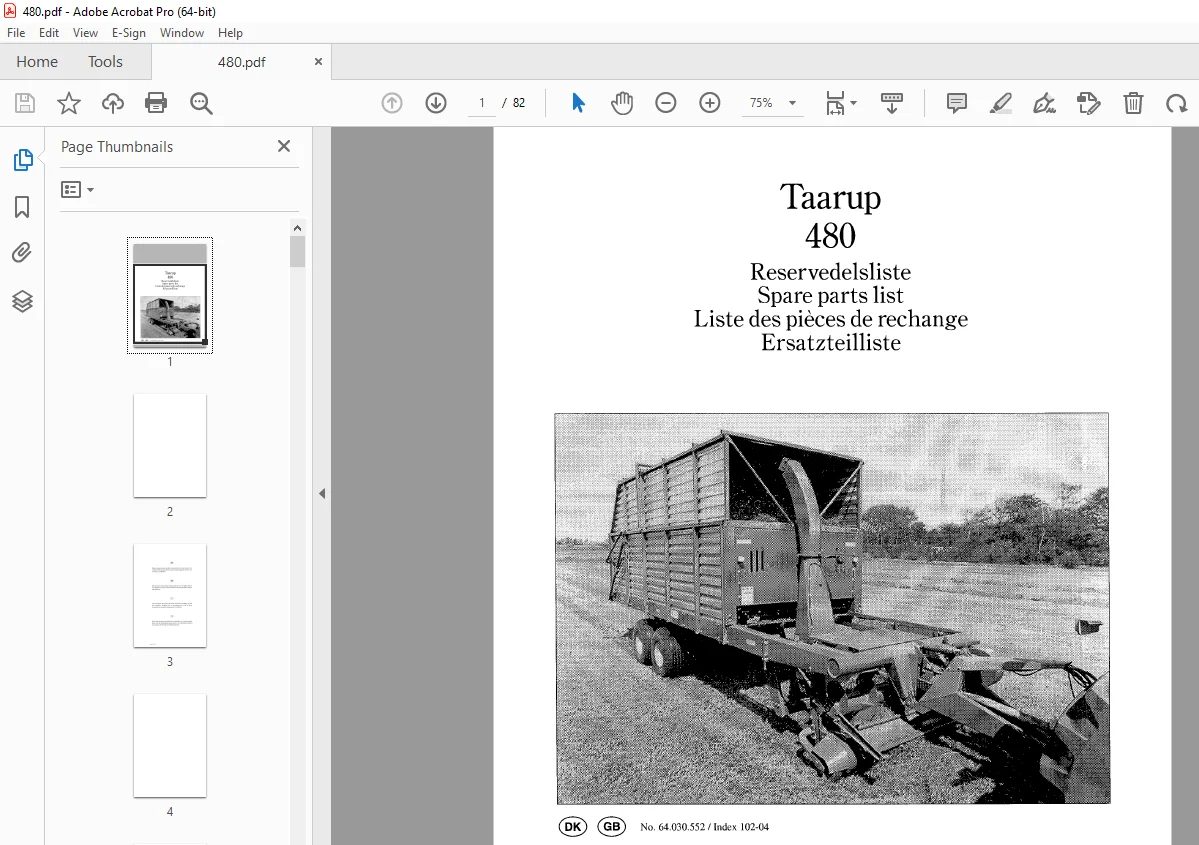Open thumbnails options dropdown menu
The width and height of the screenshot is (1199, 845).
77,190
